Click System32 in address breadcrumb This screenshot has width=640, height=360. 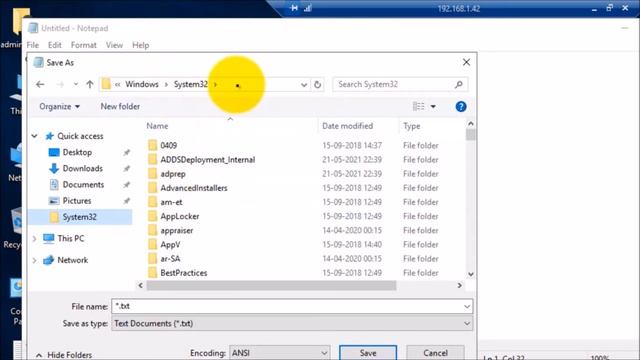191,84
